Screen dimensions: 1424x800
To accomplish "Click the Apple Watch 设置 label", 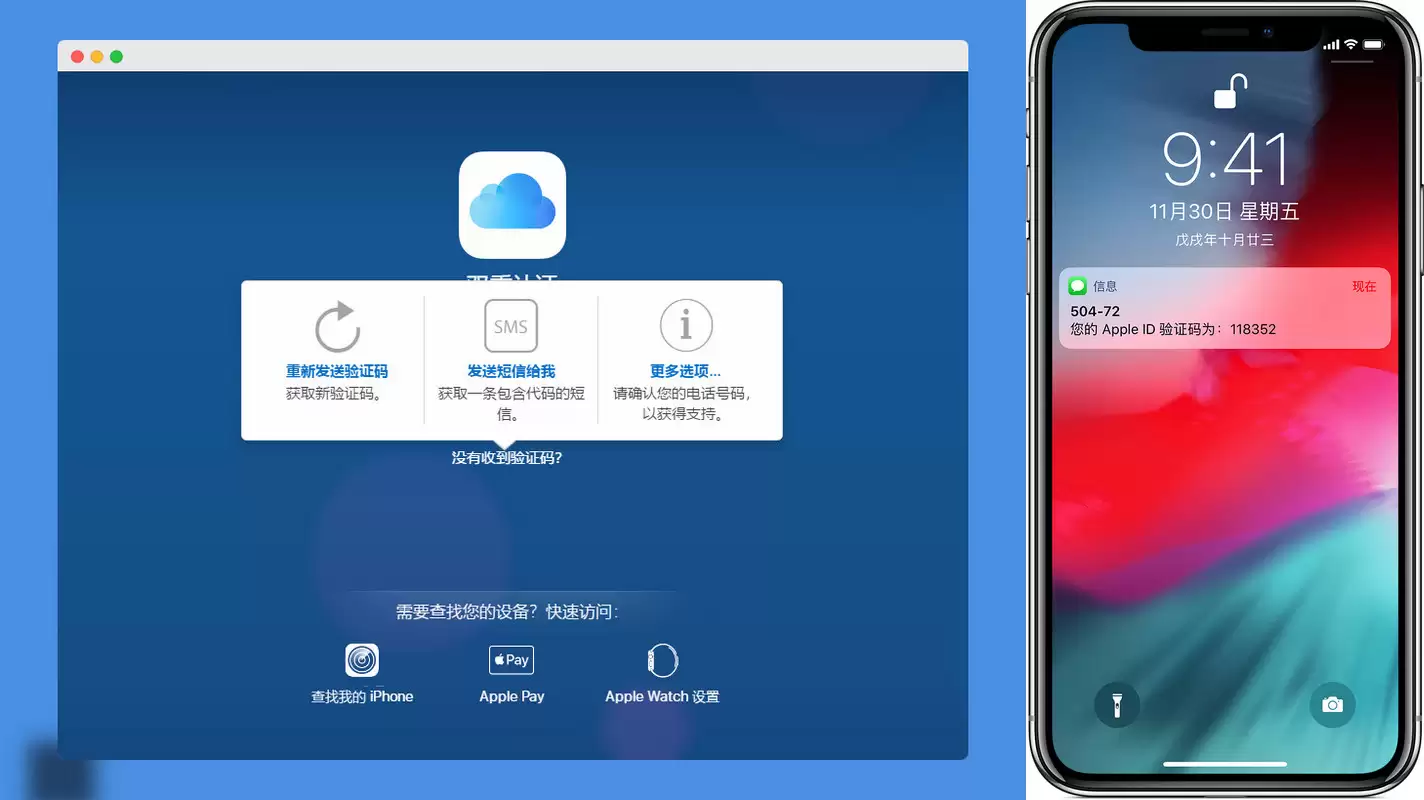I will (662, 696).
